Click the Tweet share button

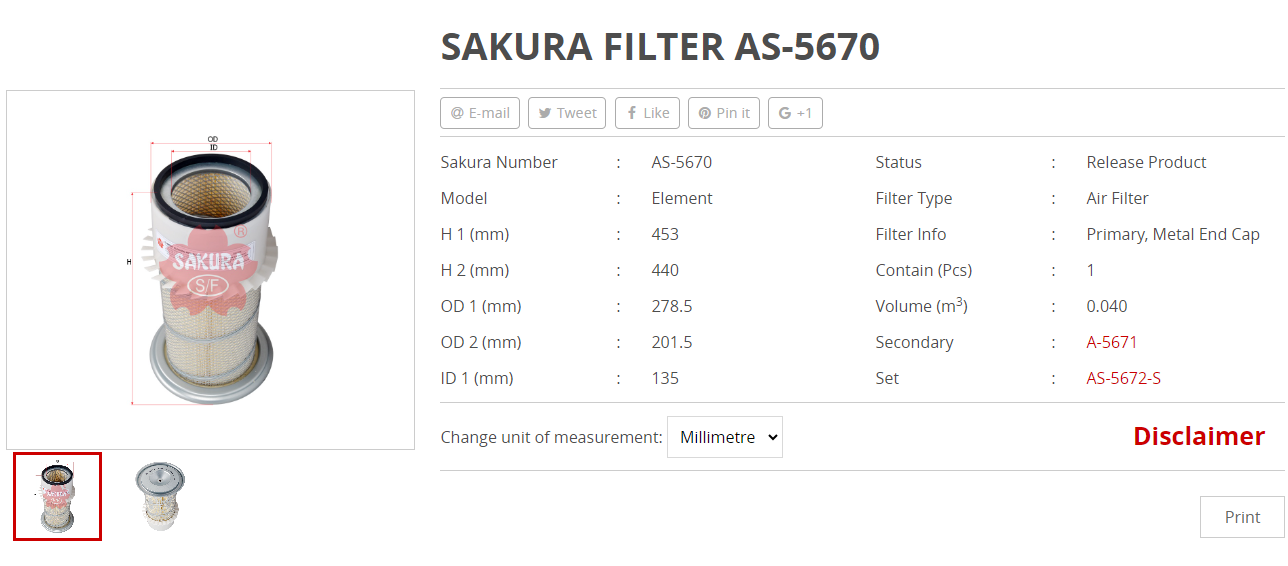click(567, 113)
